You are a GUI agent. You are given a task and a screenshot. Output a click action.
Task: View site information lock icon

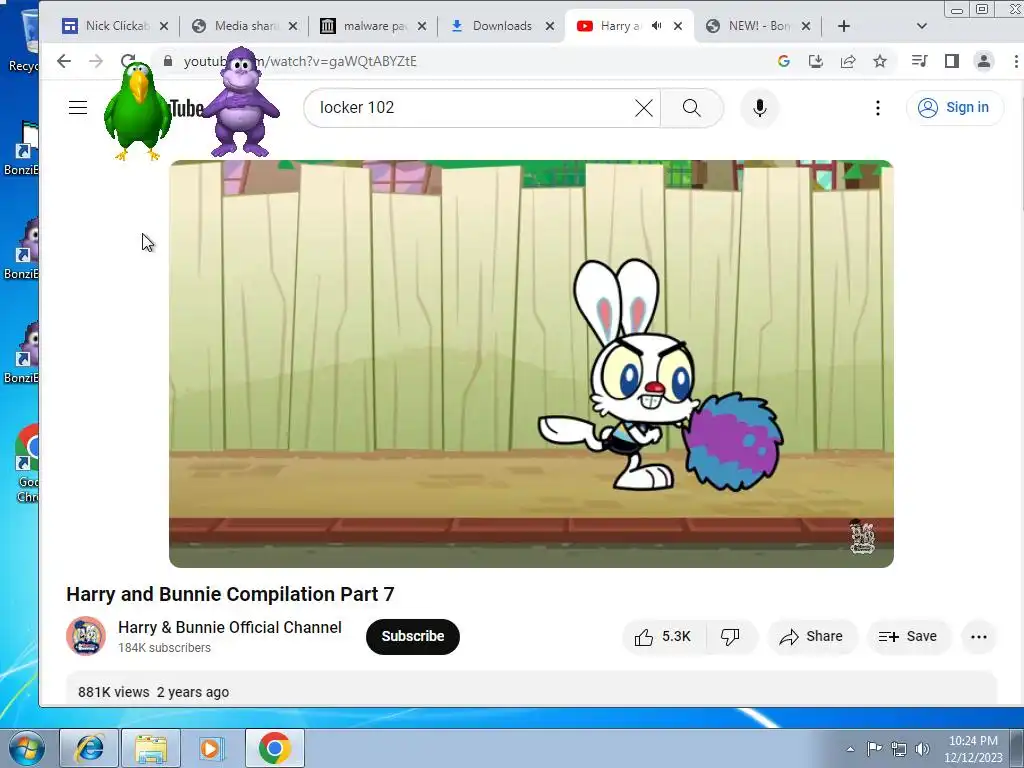click(168, 61)
